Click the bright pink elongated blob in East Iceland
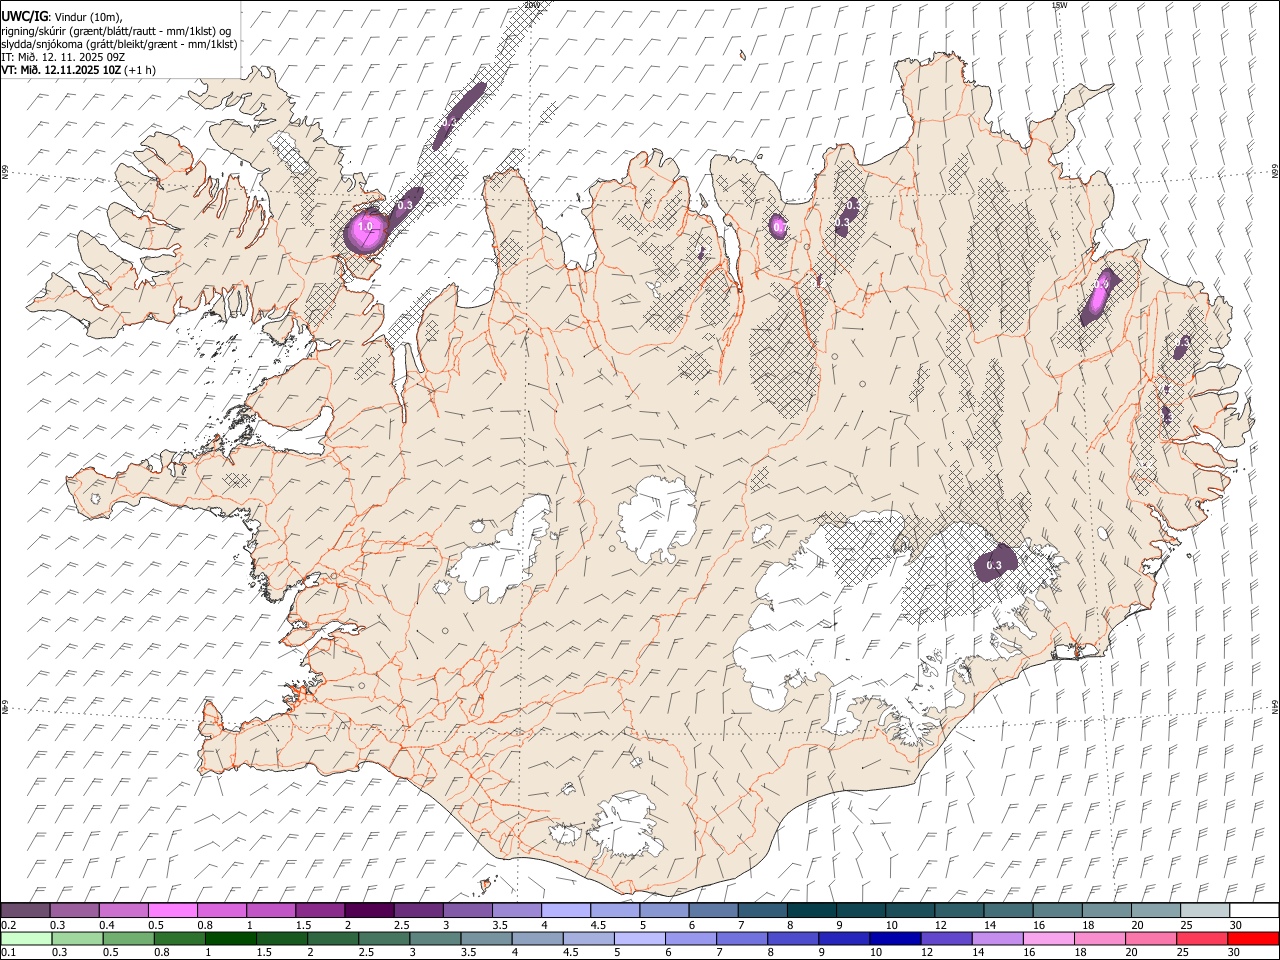Screen dimensions: 1280x960 pyautogui.click(x=1098, y=296)
